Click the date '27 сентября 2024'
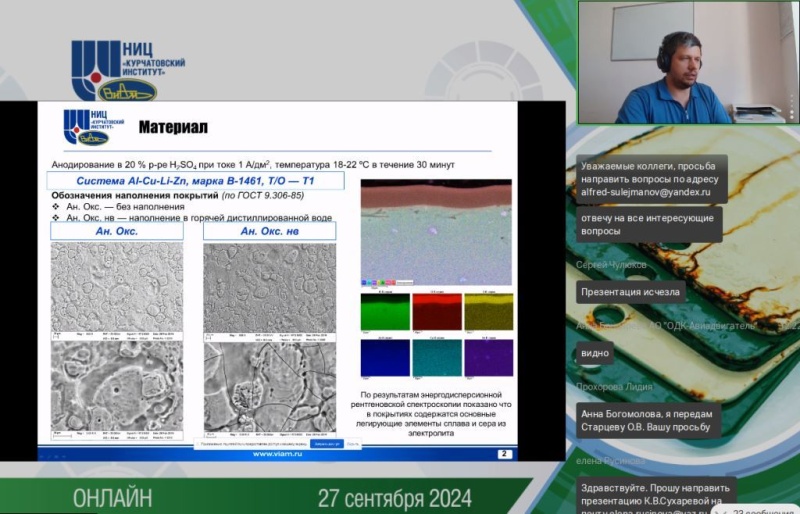 coord(394,498)
